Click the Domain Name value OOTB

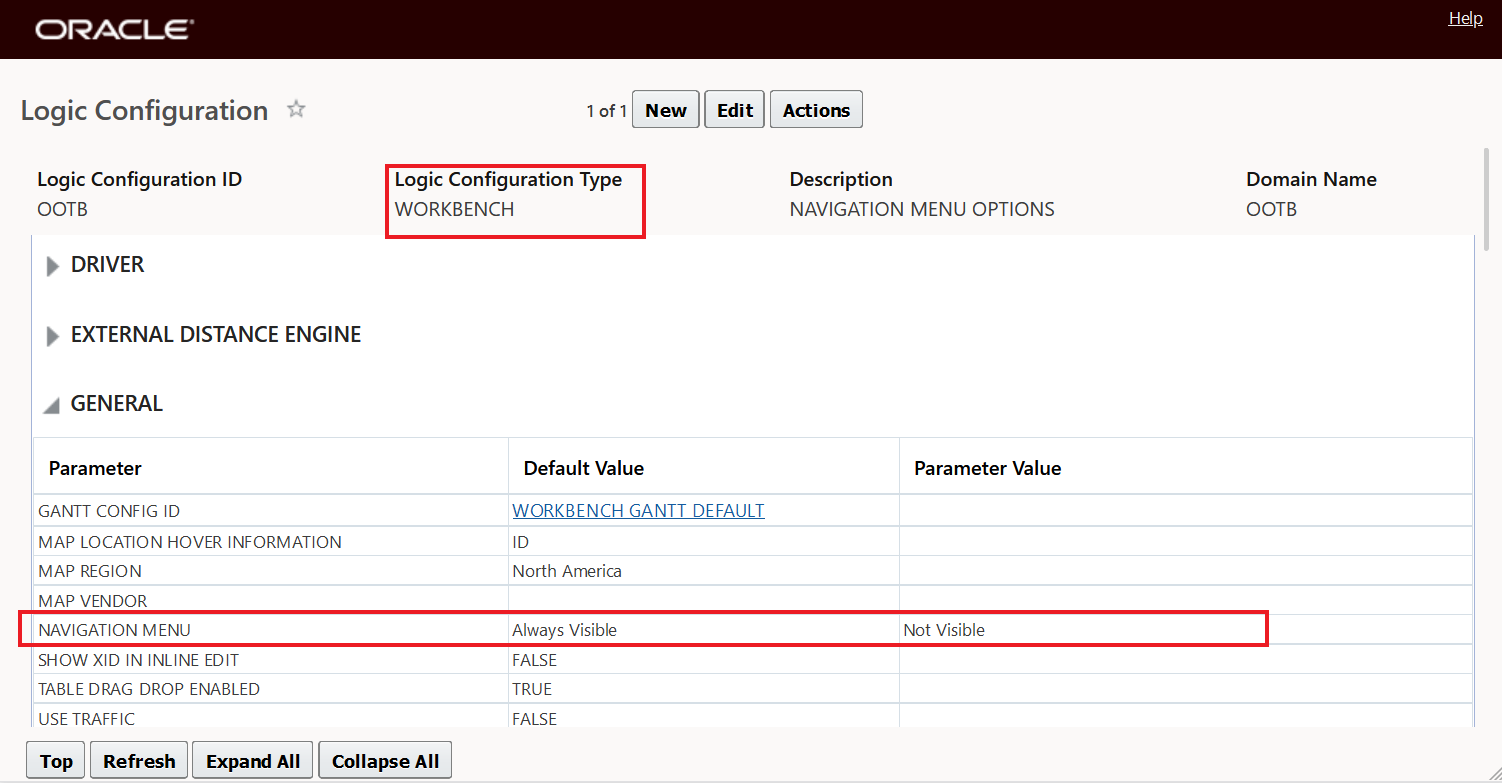[x=1271, y=209]
